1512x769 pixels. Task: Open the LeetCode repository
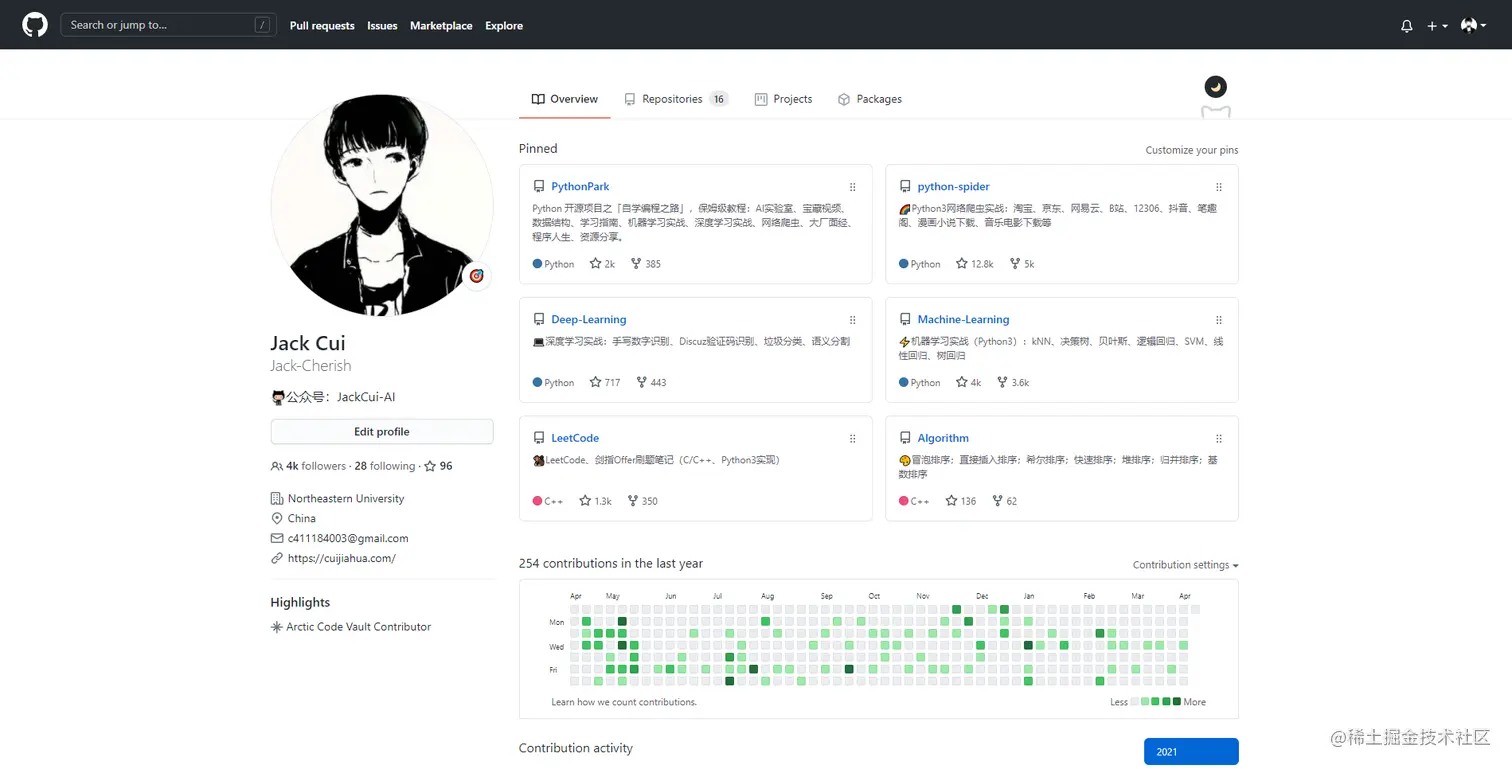point(575,438)
